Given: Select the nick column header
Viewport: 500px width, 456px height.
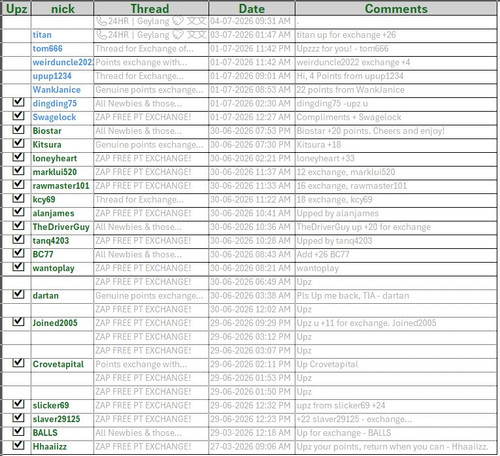Looking at the screenshot, I should tap(63, 9).
